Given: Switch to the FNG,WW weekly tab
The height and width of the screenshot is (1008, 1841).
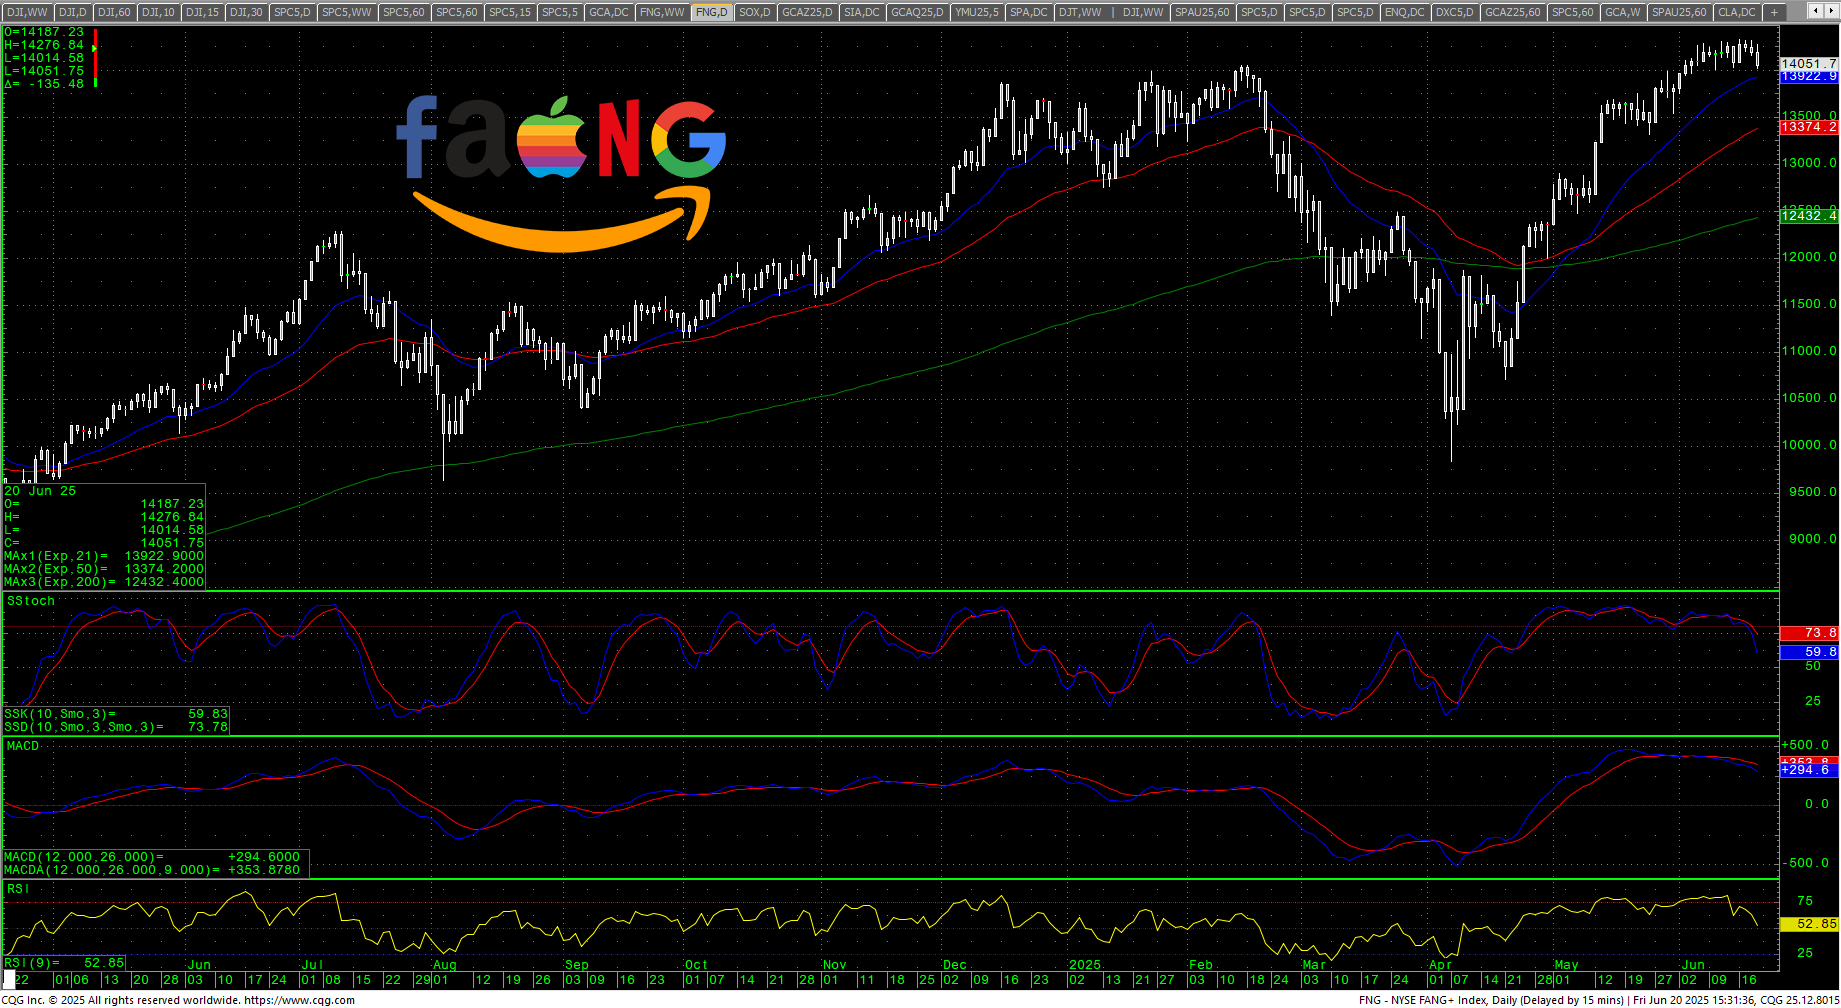Looking at the screenshot, I should click(662, 12).
